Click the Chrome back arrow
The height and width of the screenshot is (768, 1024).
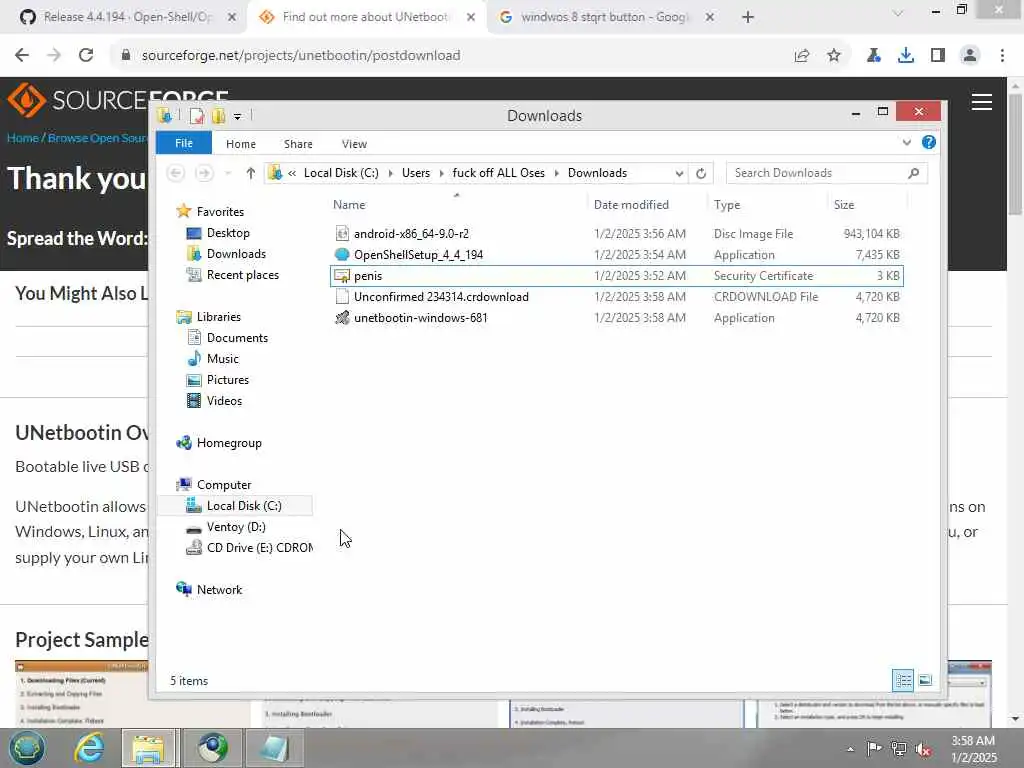click(x=22, y=56)
